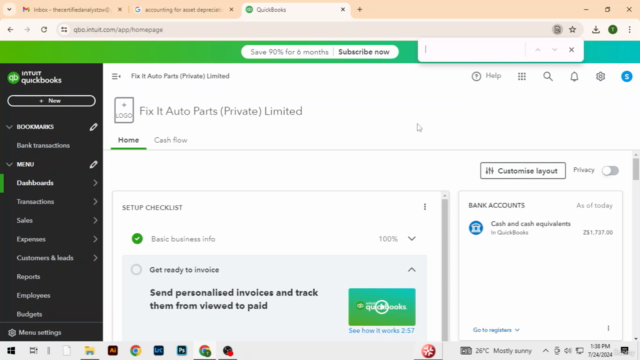
Task: Click the search magnifier icon in QuickBooks header
Action: pyautogui.click(x=548, y=76)
